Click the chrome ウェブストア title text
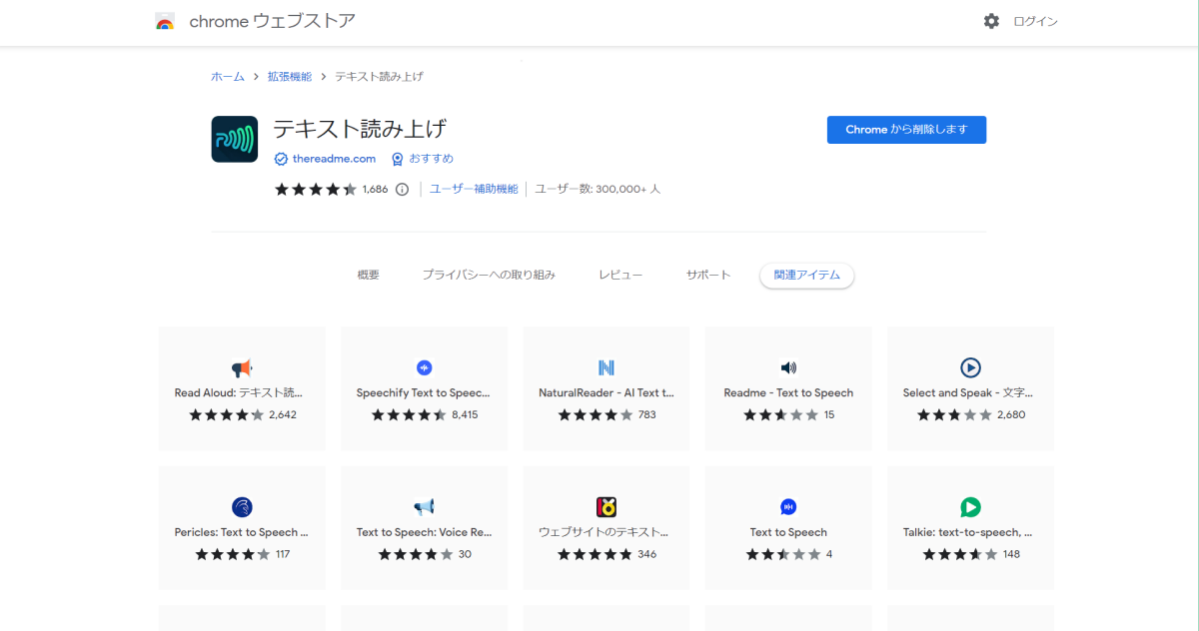Viewport: 1199px width, 631px height. click(272, 21)
